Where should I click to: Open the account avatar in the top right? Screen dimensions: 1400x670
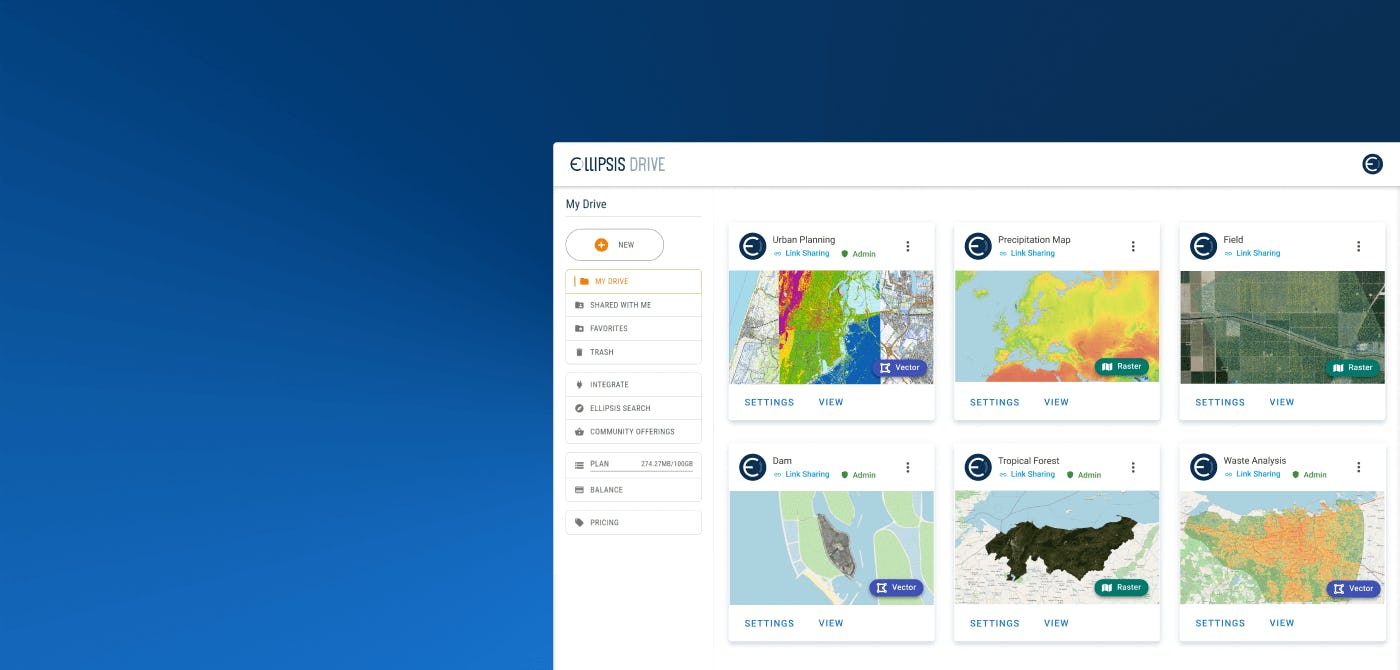tap(1372, 163)
